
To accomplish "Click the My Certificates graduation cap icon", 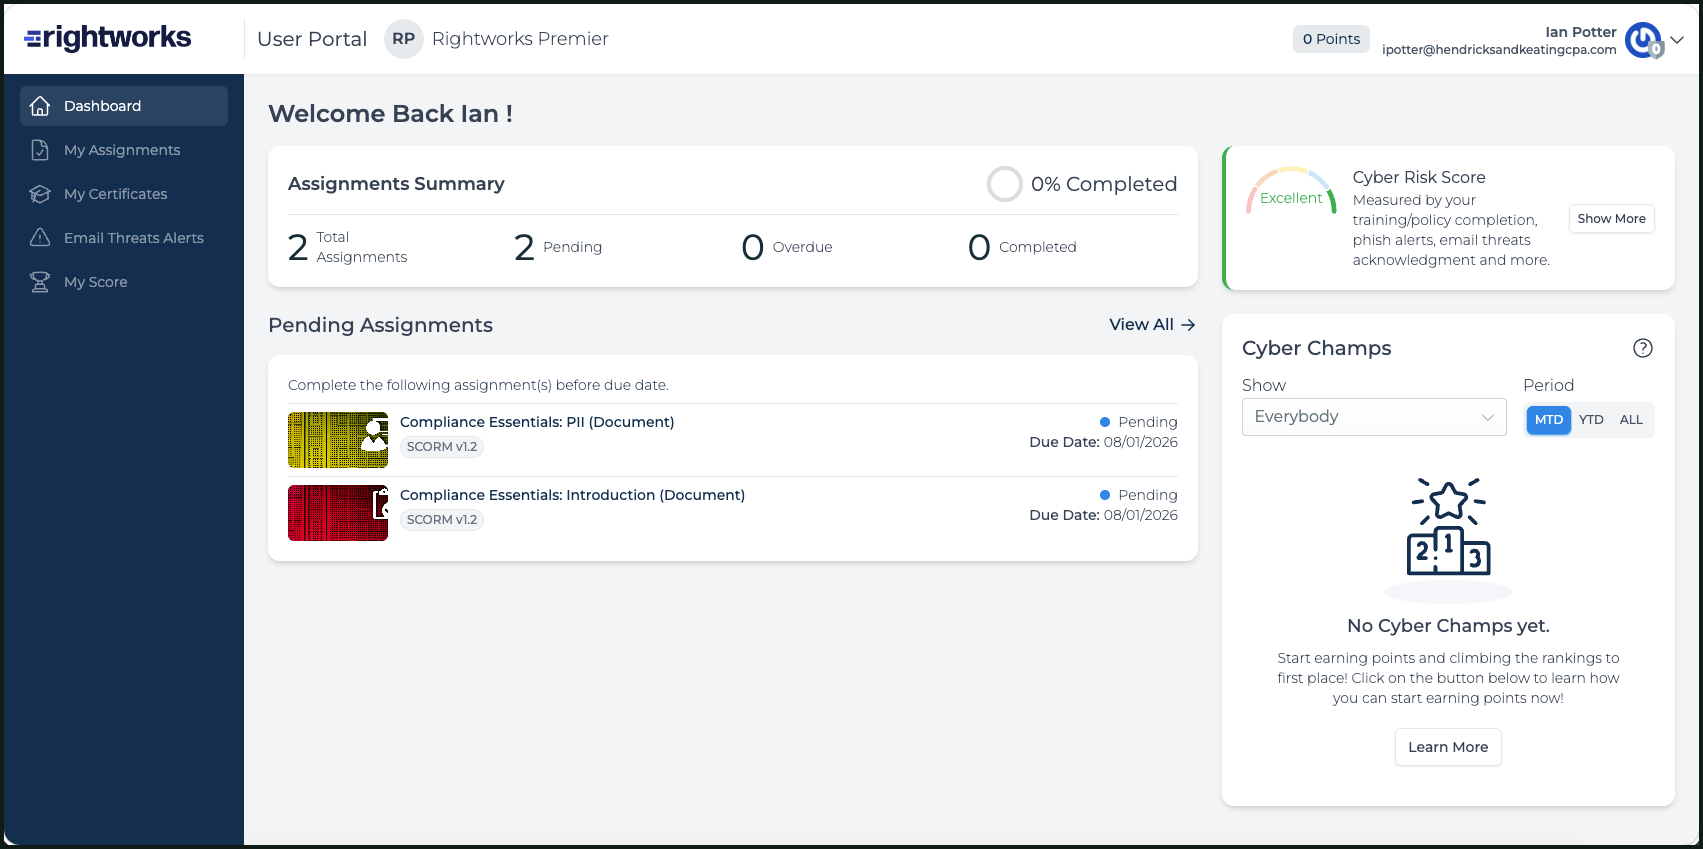I will [40, 194].
